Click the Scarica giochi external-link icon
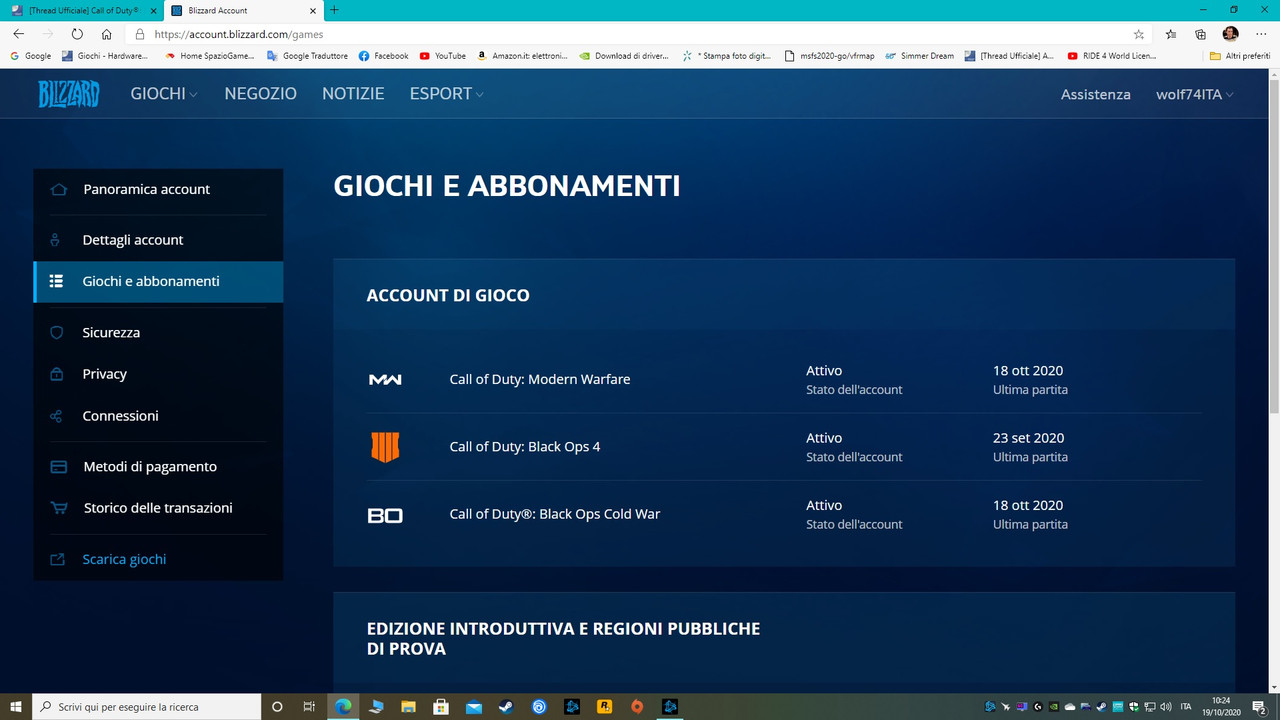 pos(57,559)
